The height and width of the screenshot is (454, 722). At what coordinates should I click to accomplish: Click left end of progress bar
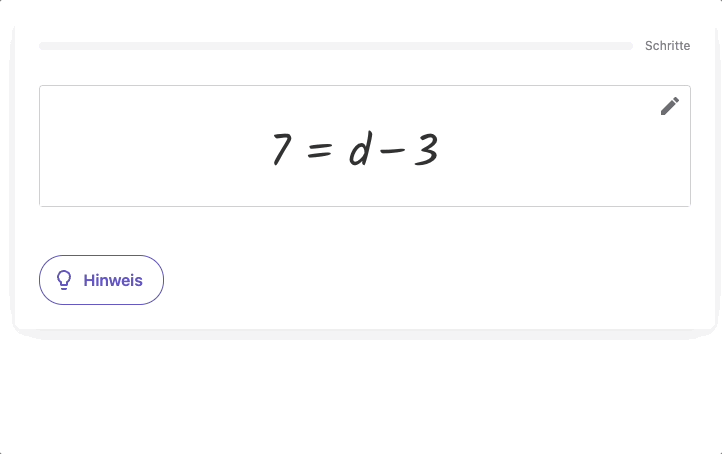click(x=44, y=46)
